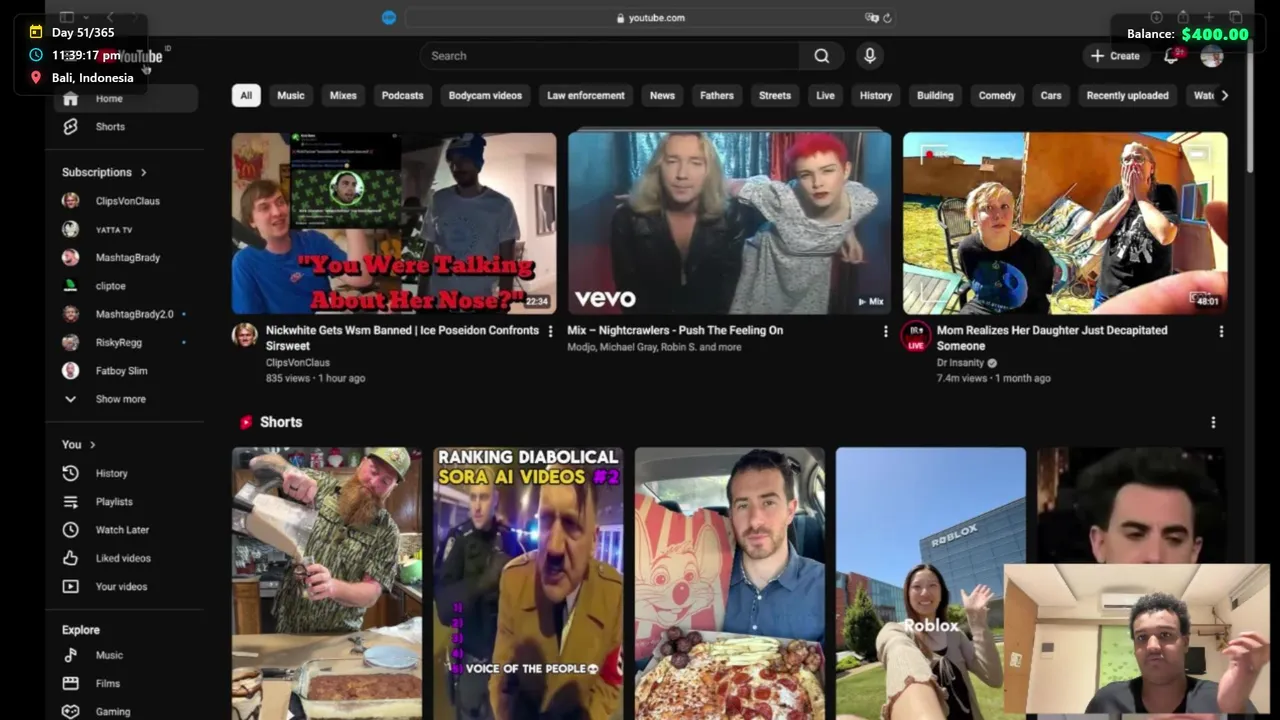Click the ClipsVonClaus channel avatar under video
Screen dimensions: 1280x720
(245, 335)
